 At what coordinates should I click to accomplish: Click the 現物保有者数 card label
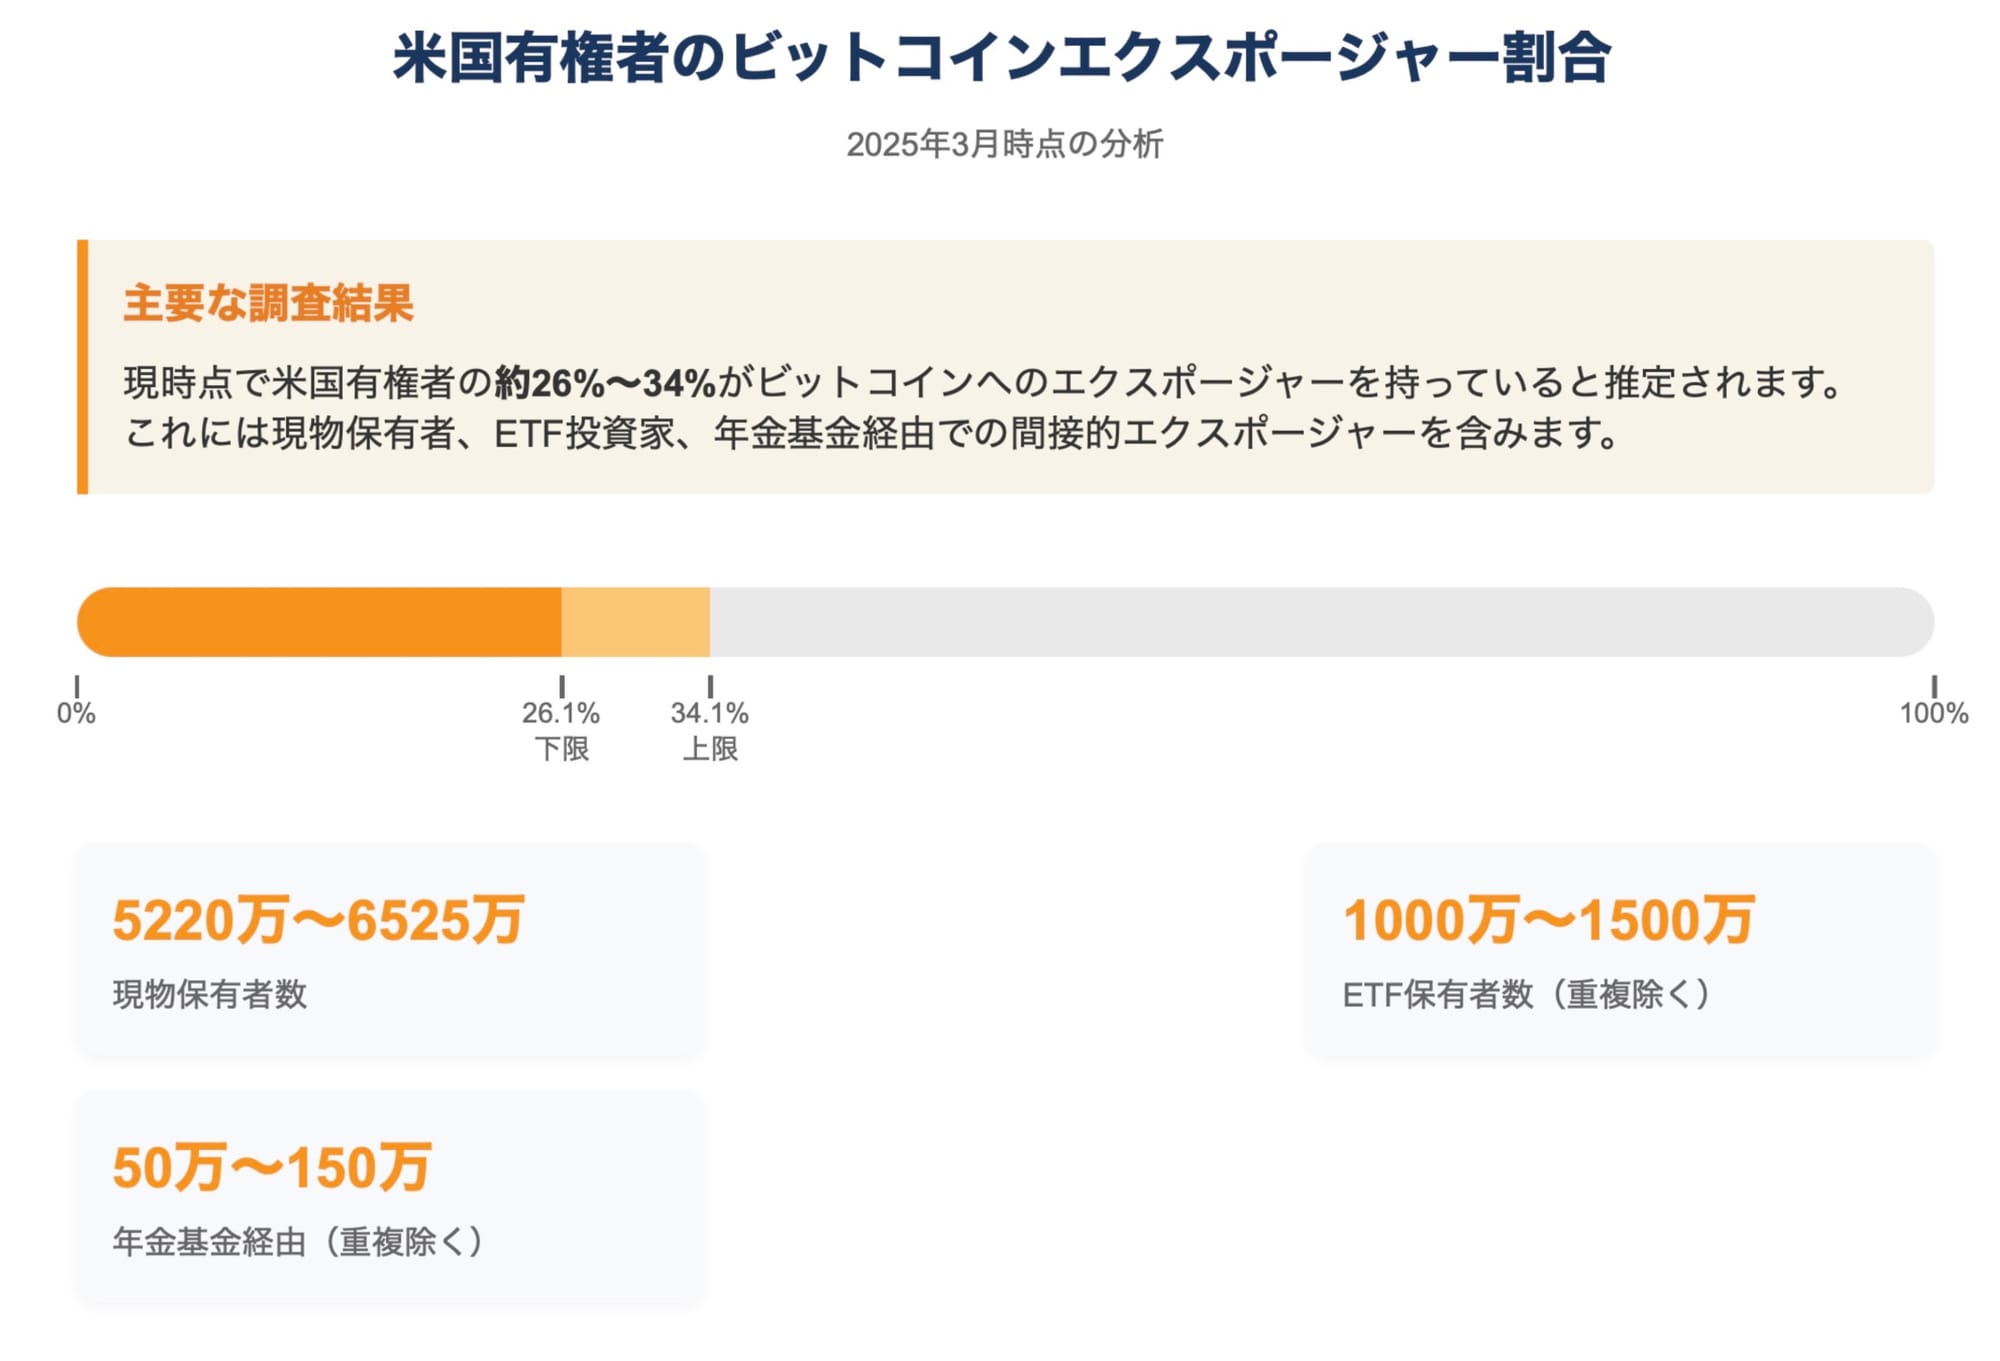(x=210, y=994)
